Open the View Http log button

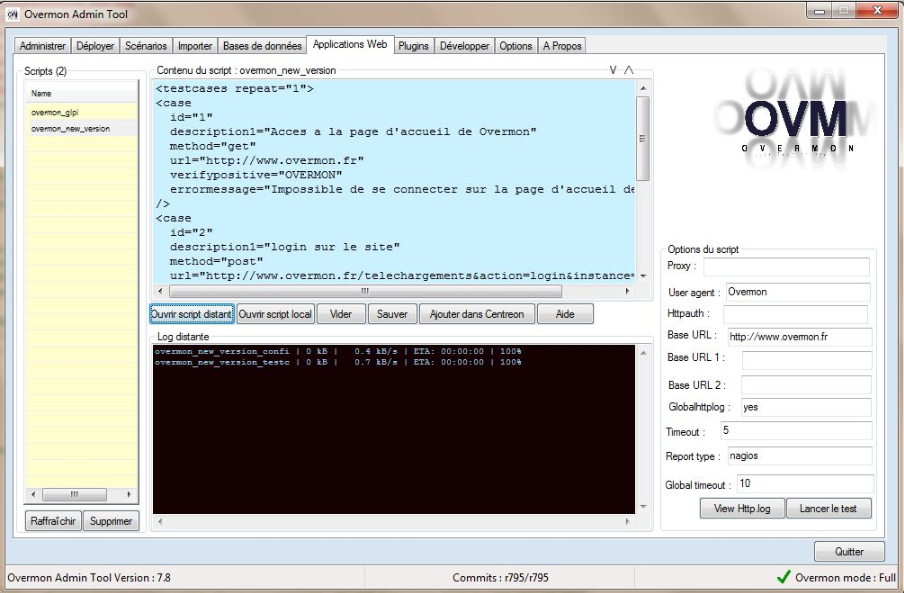coord(742,509)
